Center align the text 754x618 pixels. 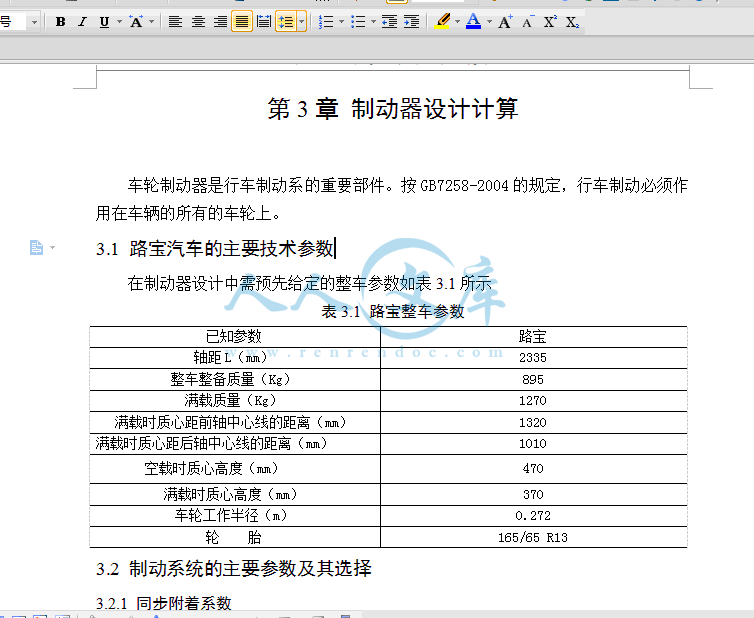click(x=198, y=22)
